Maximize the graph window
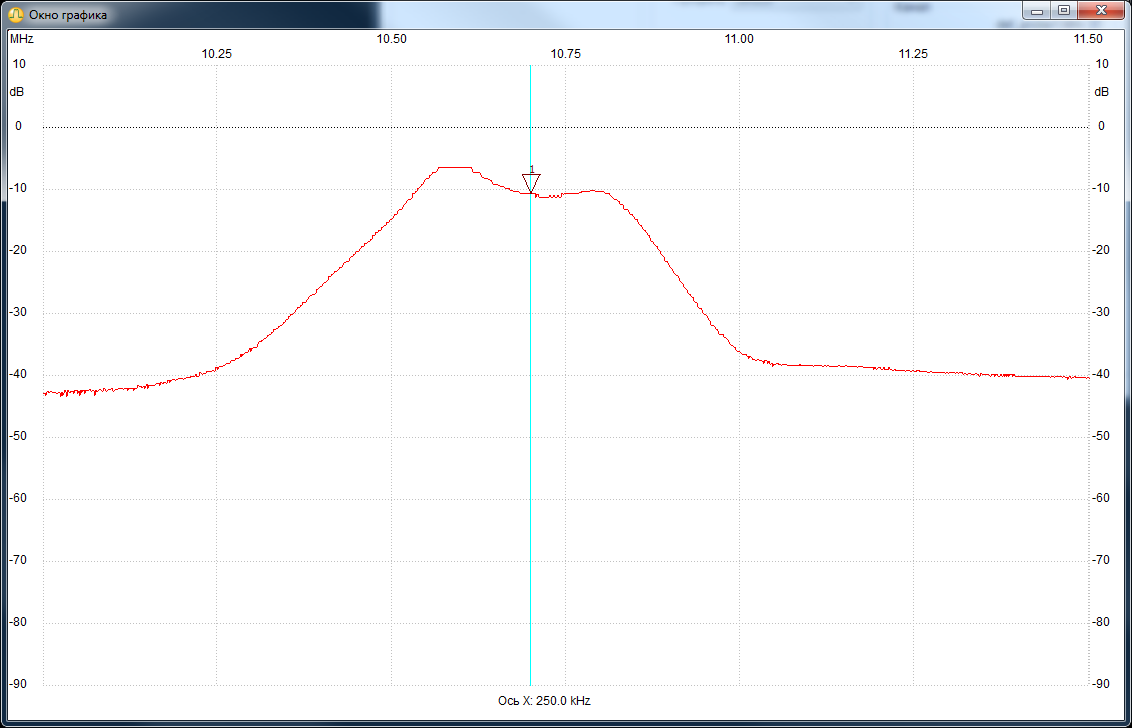Image resolution: width=1132 pixels, height=728 pixels. (1064, 11)
